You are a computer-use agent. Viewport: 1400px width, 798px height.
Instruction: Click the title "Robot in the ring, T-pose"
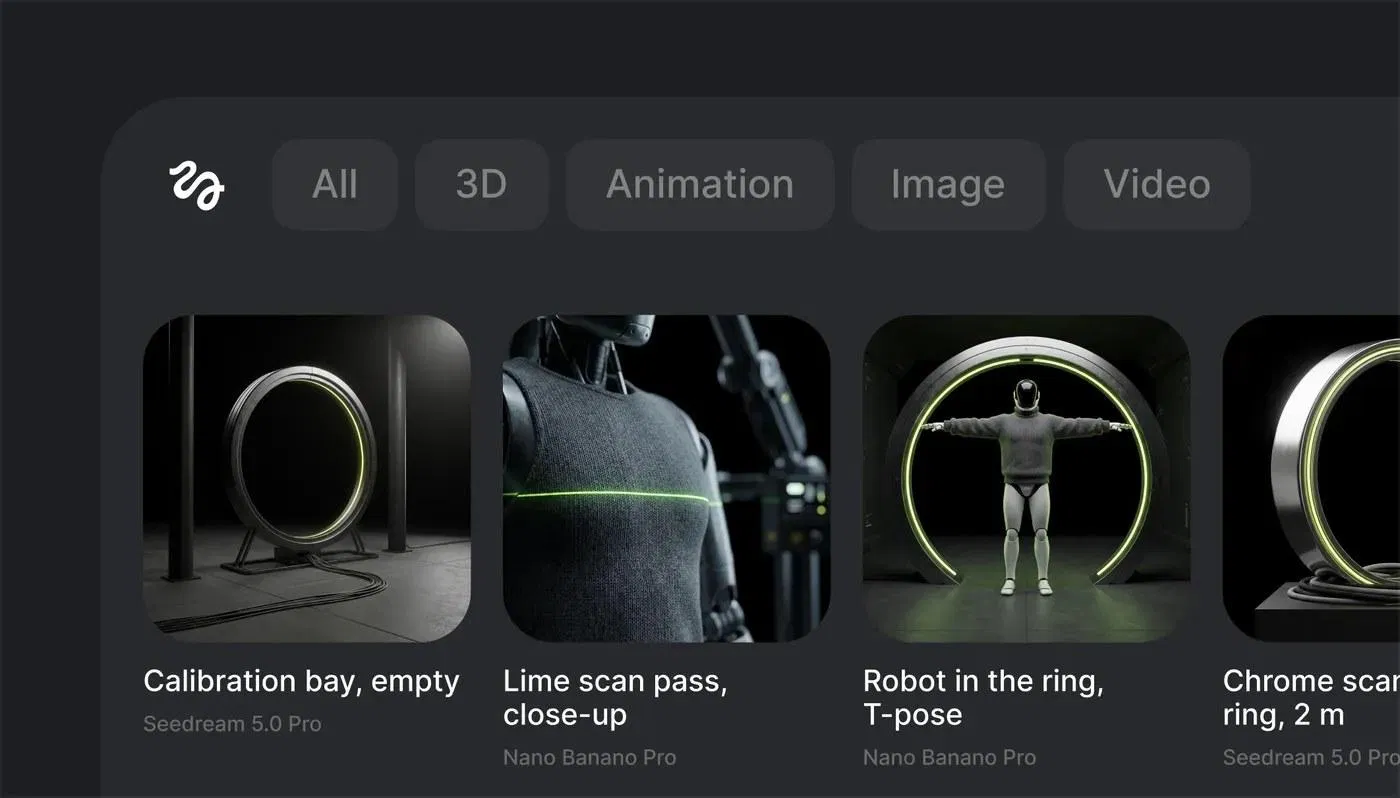tap(983, 698)
